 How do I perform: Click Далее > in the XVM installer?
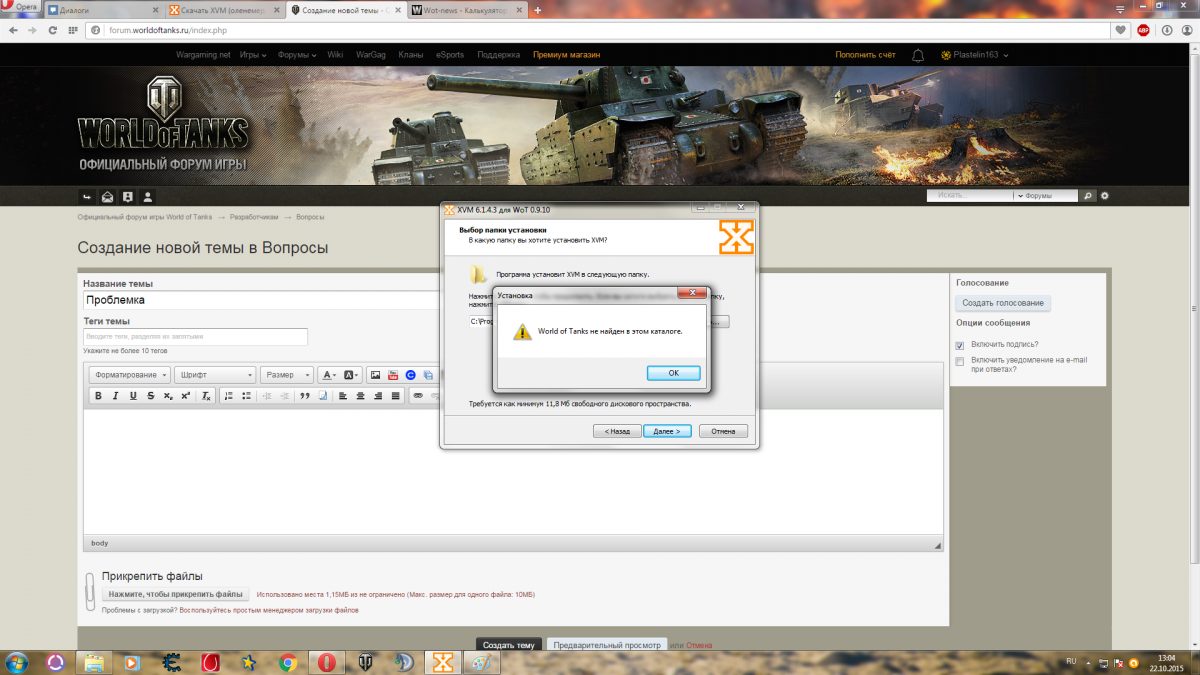point(667,431)
